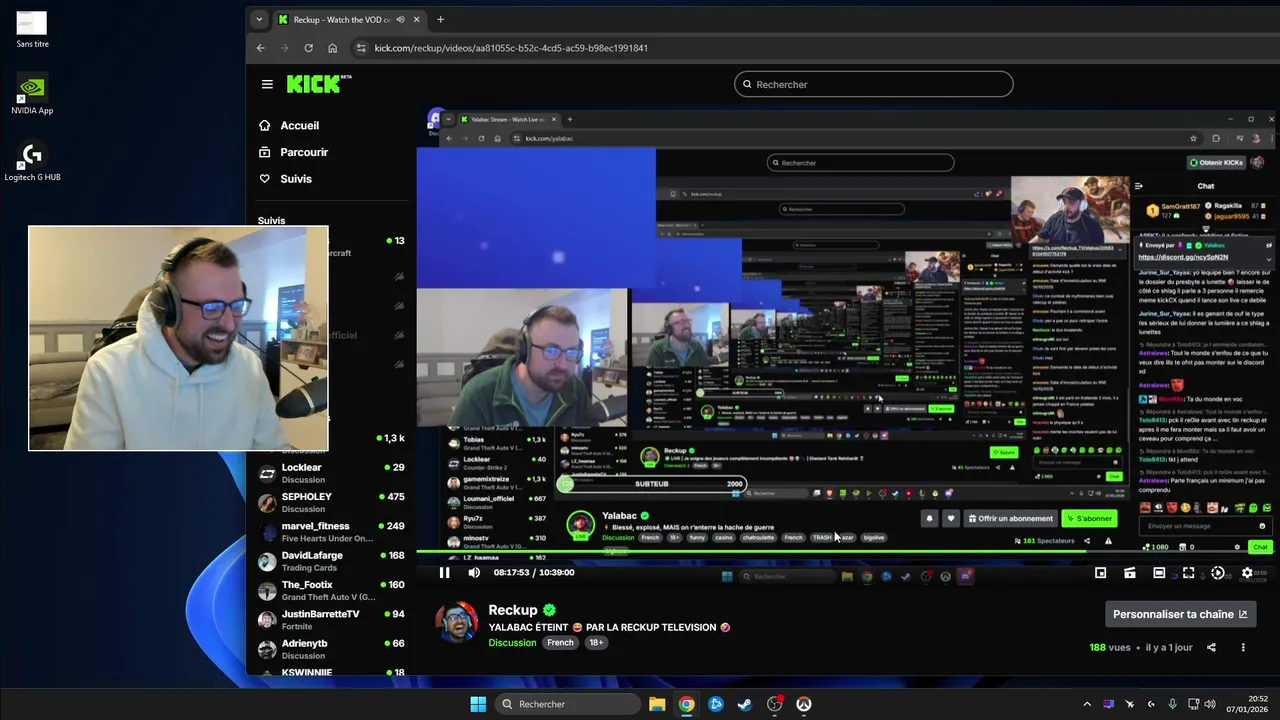Mute the tab via its audio icon
The width and height of the screenshot is (1280, 720).
[400, 19]
